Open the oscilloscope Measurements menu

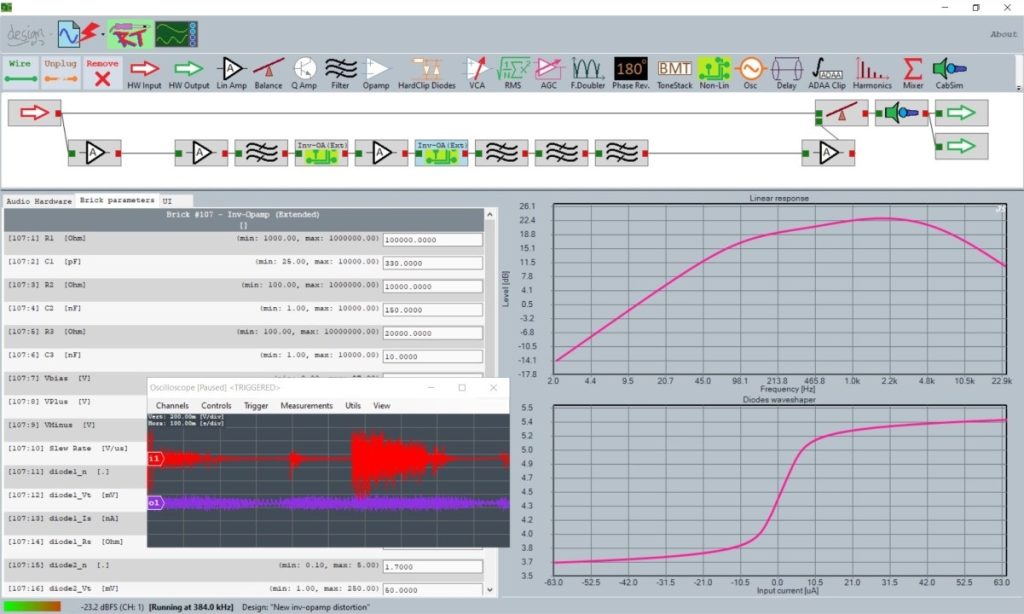point(306,406)
